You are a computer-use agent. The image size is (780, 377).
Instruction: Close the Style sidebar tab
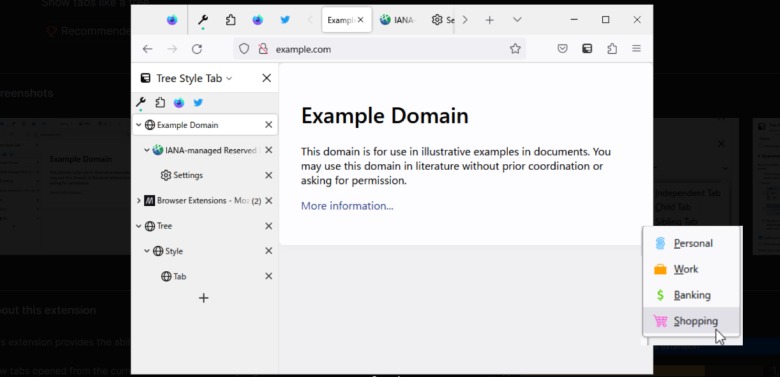(269, 251)
